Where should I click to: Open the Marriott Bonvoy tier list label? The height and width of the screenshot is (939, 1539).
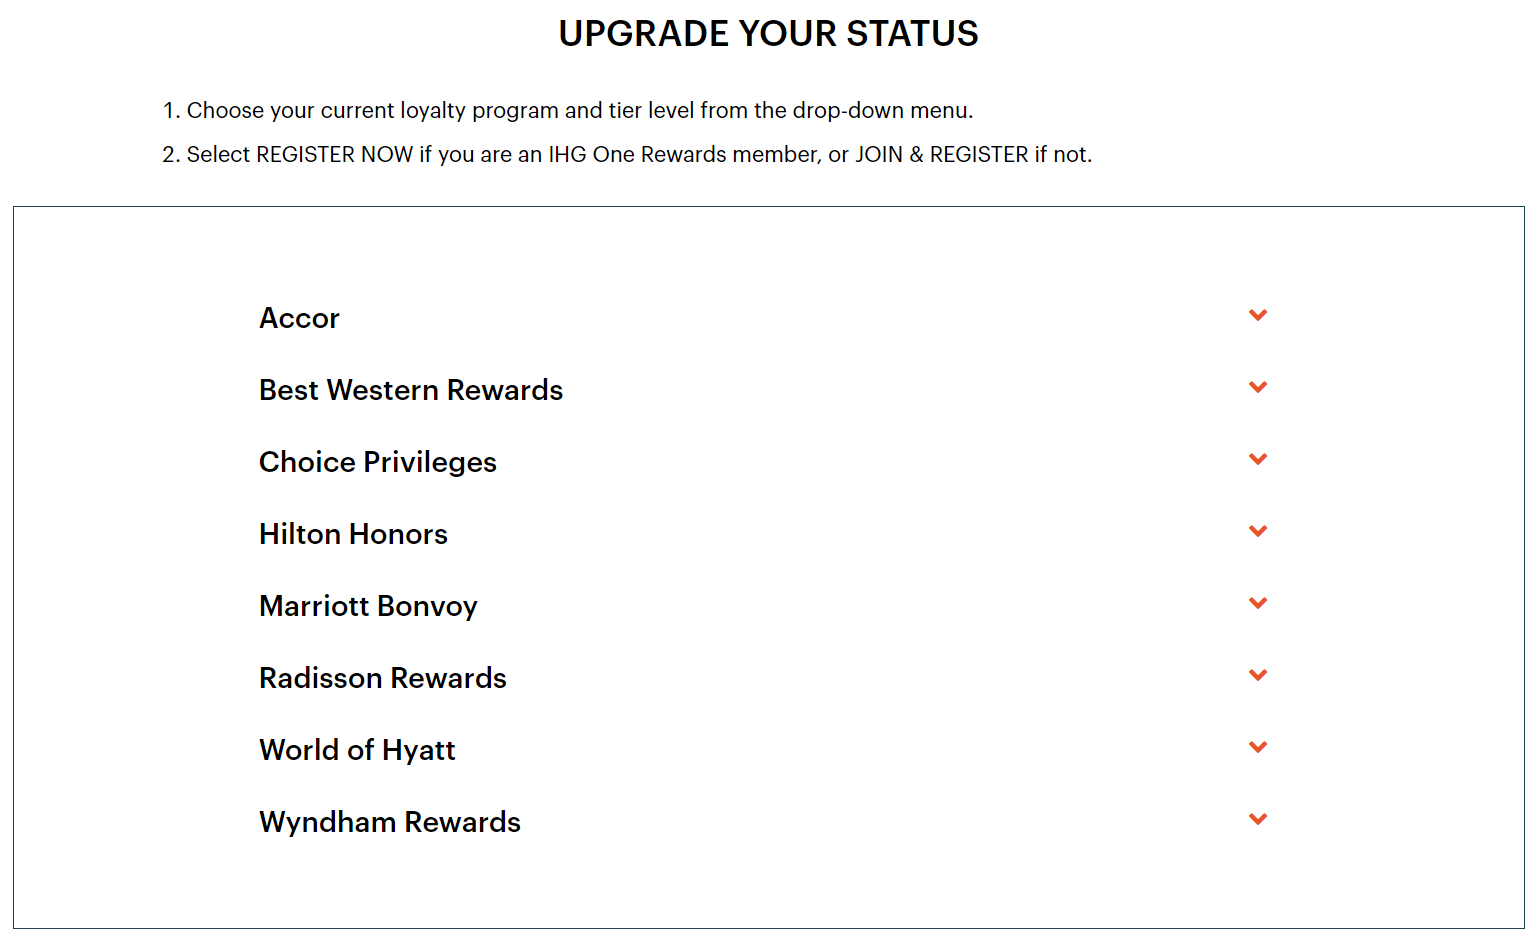(368, 606)
